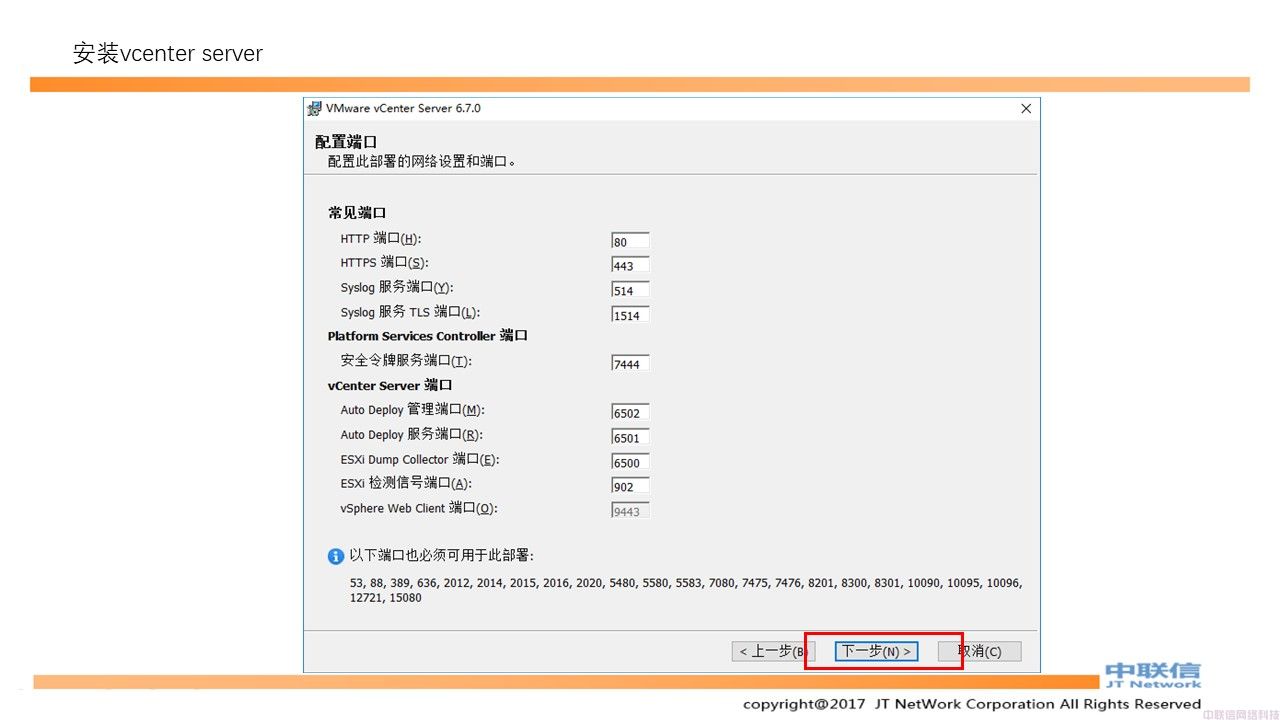Click the 'ESXi Dump Collector 端口(E):' label
Image resolution: width=1280 pixels, height=720 pixels.
pos(420,459)
